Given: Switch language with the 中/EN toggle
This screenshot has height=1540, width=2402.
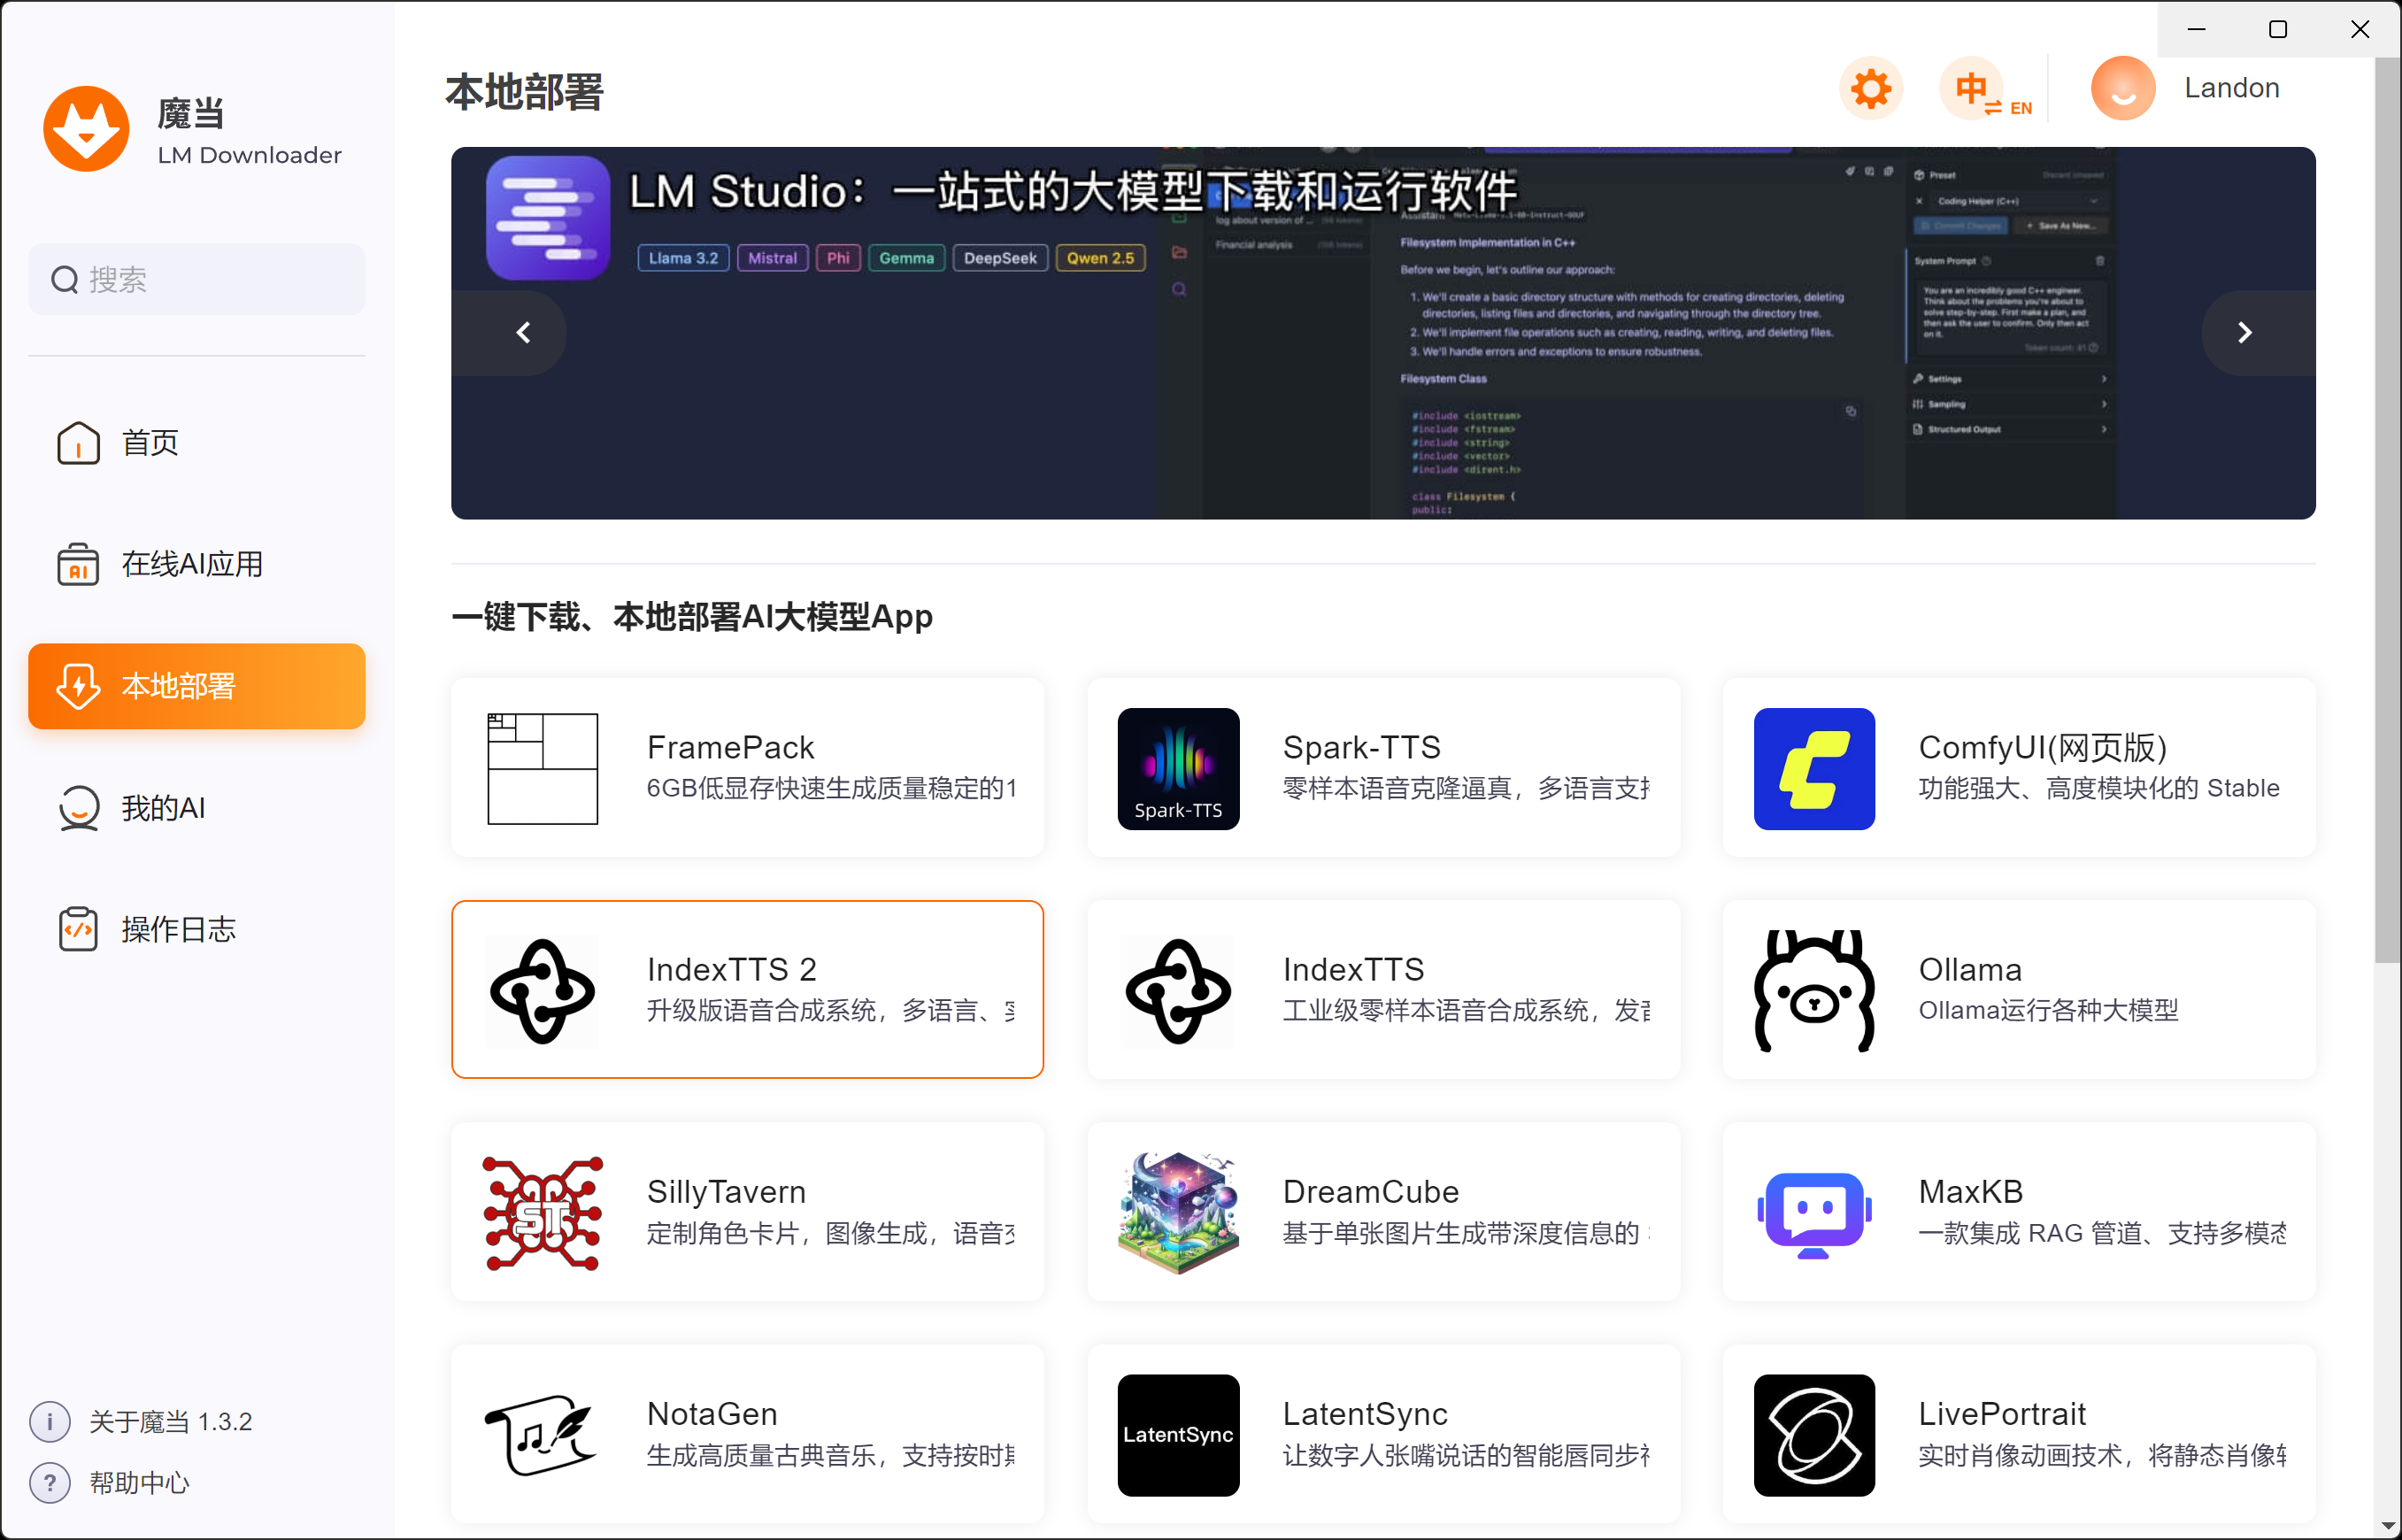Looking at the screenshot, I should coord(1986,89).
